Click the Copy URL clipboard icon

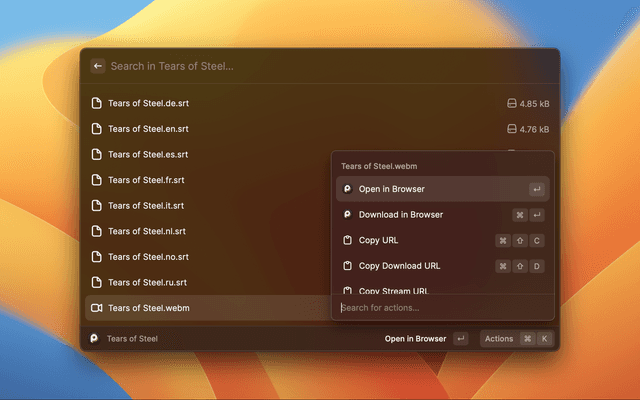347,240
